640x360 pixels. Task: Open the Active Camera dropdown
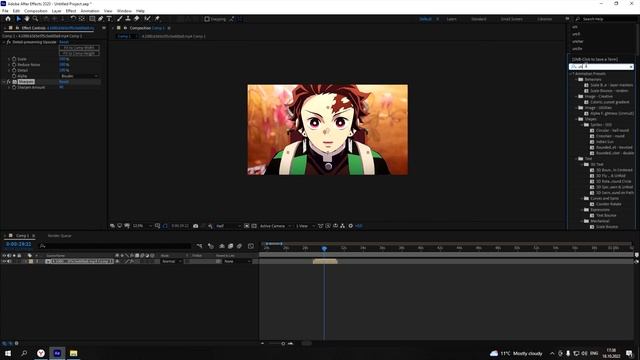tap(276, 226)
